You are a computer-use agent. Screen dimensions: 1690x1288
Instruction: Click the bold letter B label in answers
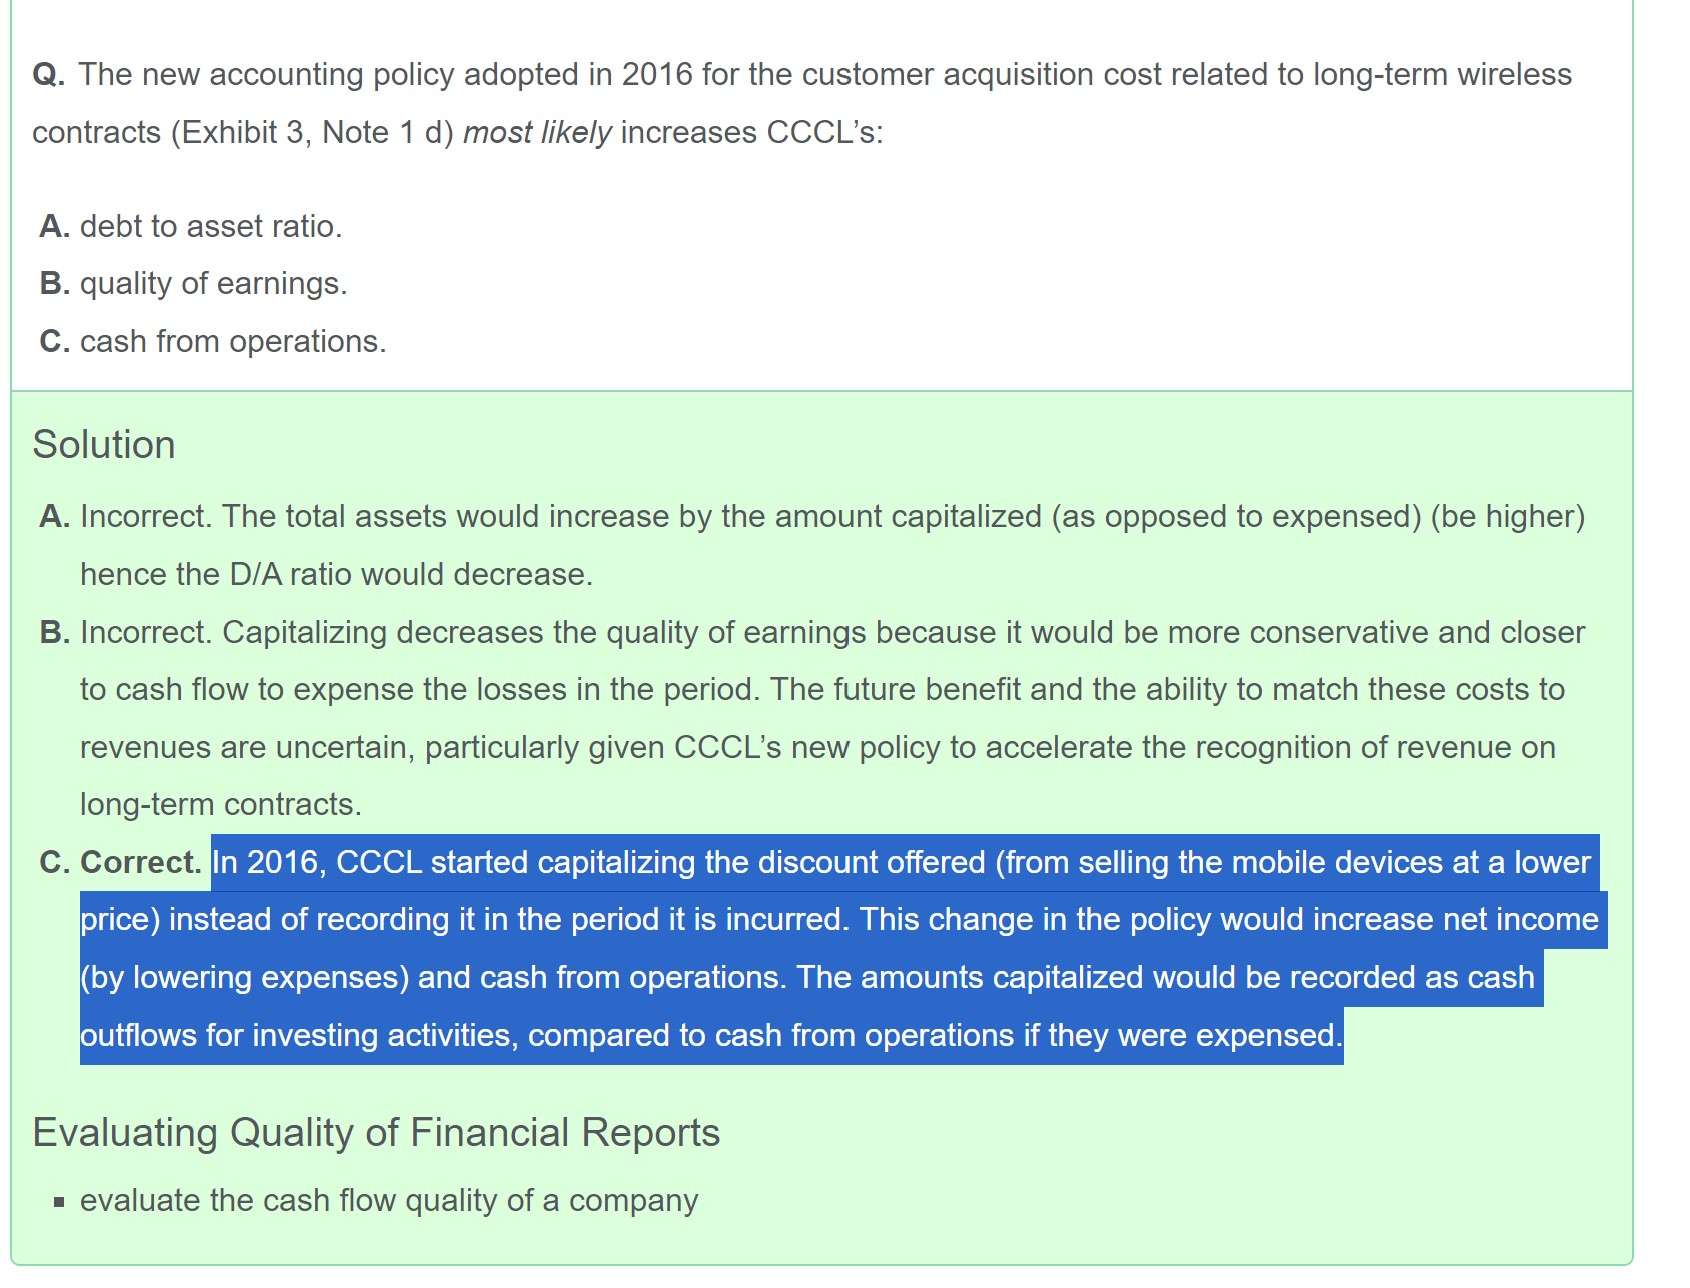(x=54, y=283)
